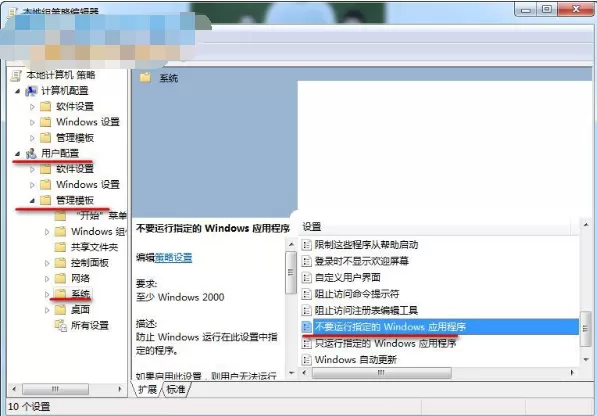Select folder icon of 管理模板 under 计算机配置
The width and height of the screenshot is (597, 416).
[45, 138]
